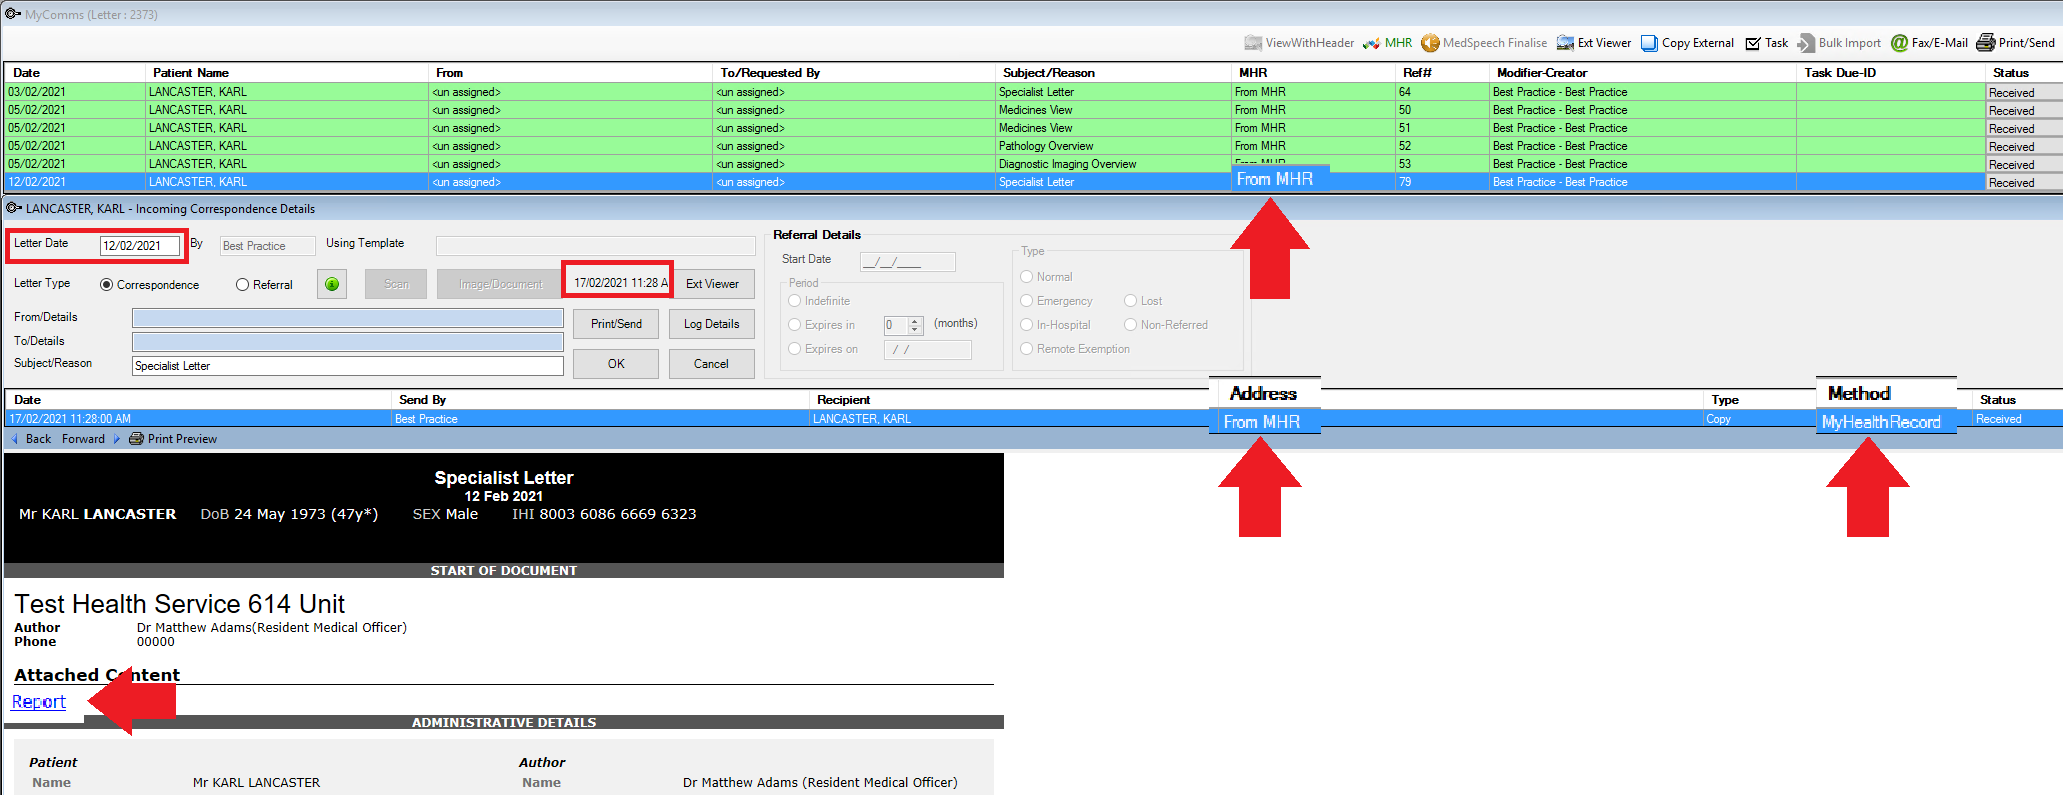Click the MyComms window title icon
This screenshot has height=795, width=2063.
(13, 14)
